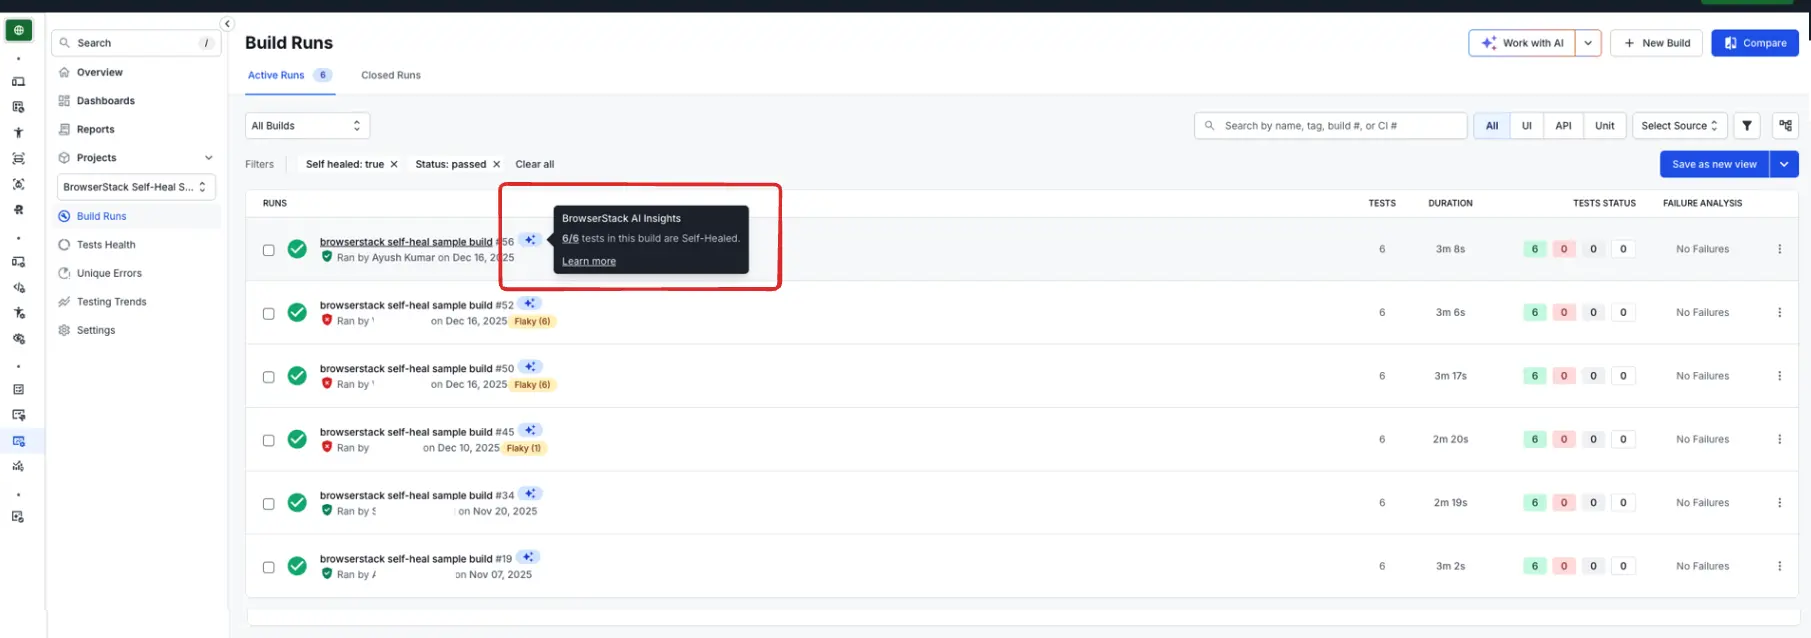Image resolution: width=1811 pixels, height=638 pixels.
Task: Click the New Build button
Action: (x=1656, y=43)
